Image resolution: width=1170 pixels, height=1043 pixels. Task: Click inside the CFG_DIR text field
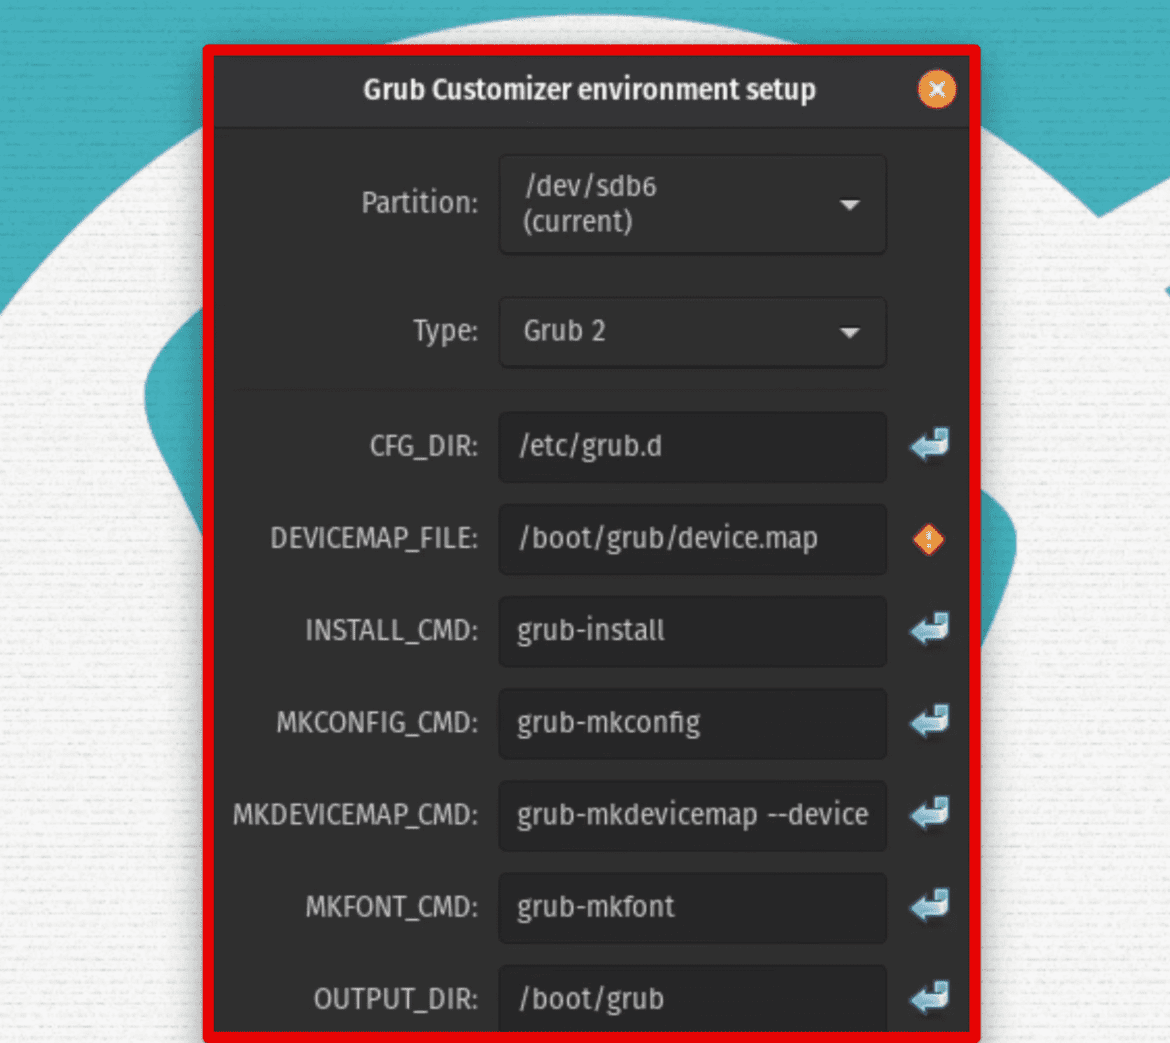point(692,447)
